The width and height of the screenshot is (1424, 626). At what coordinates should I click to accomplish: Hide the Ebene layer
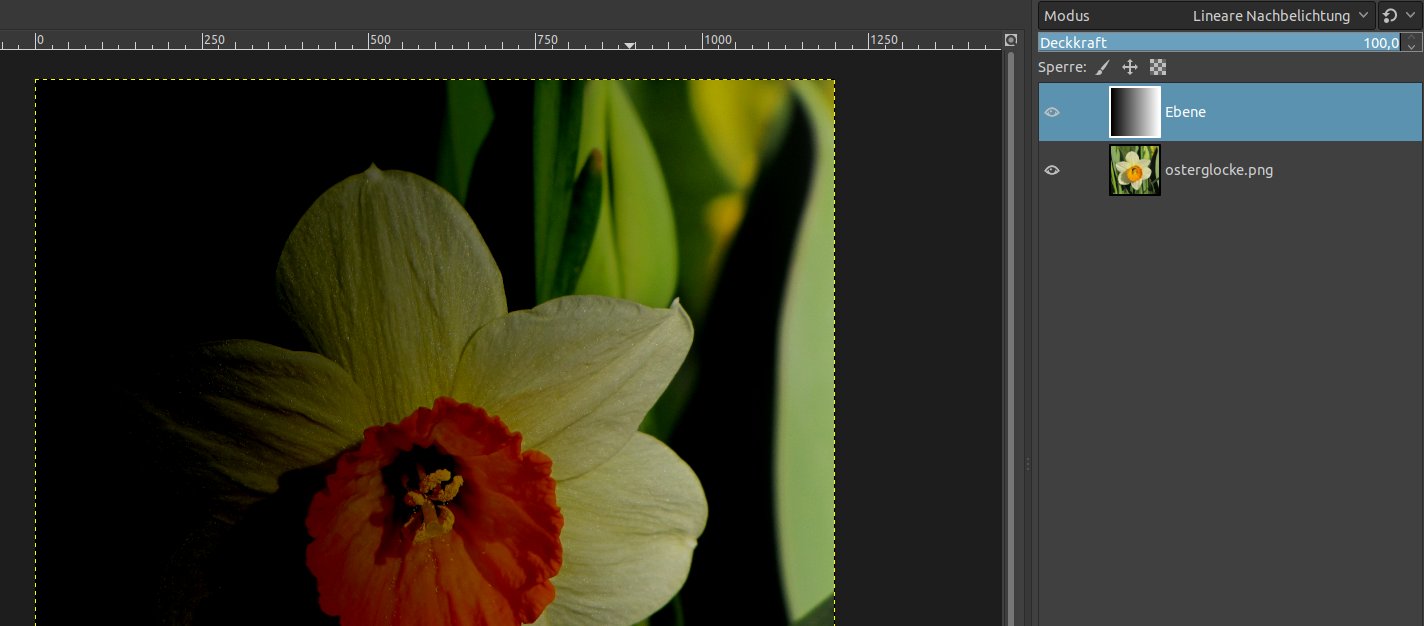pyautogui.click(x=1052, y=112)
